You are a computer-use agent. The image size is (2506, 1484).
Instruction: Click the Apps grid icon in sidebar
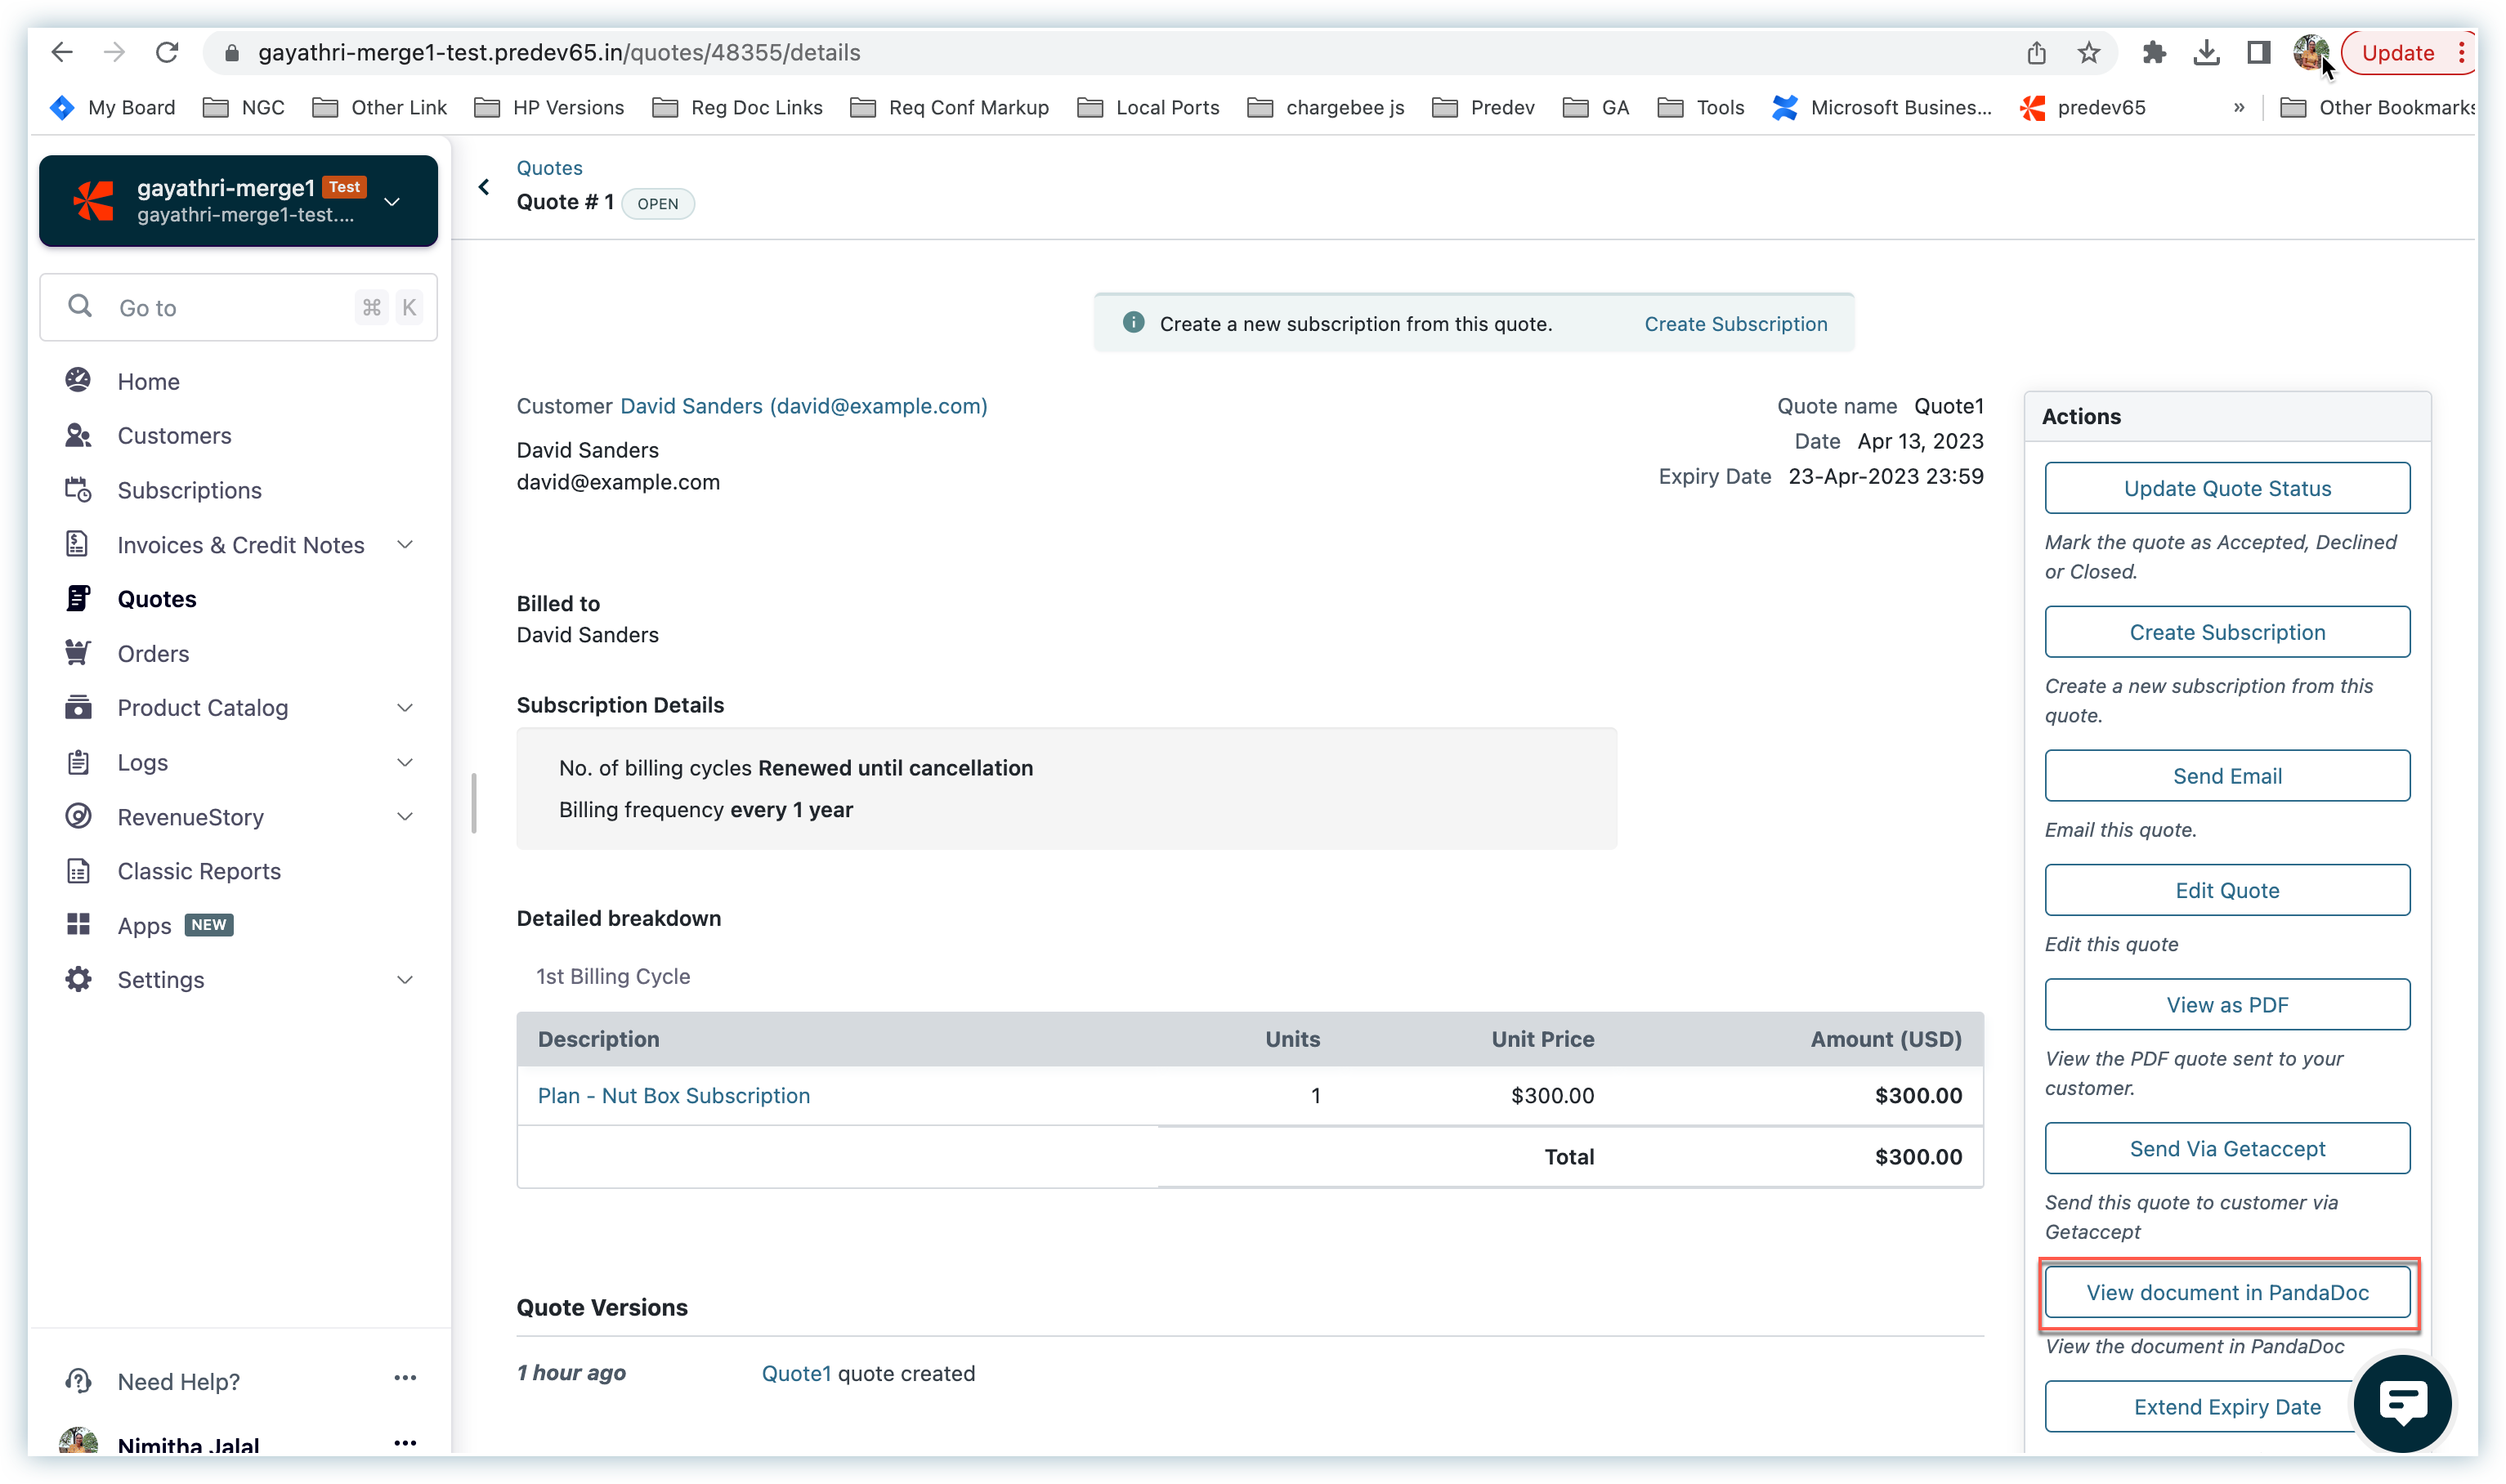click(78, 925)
